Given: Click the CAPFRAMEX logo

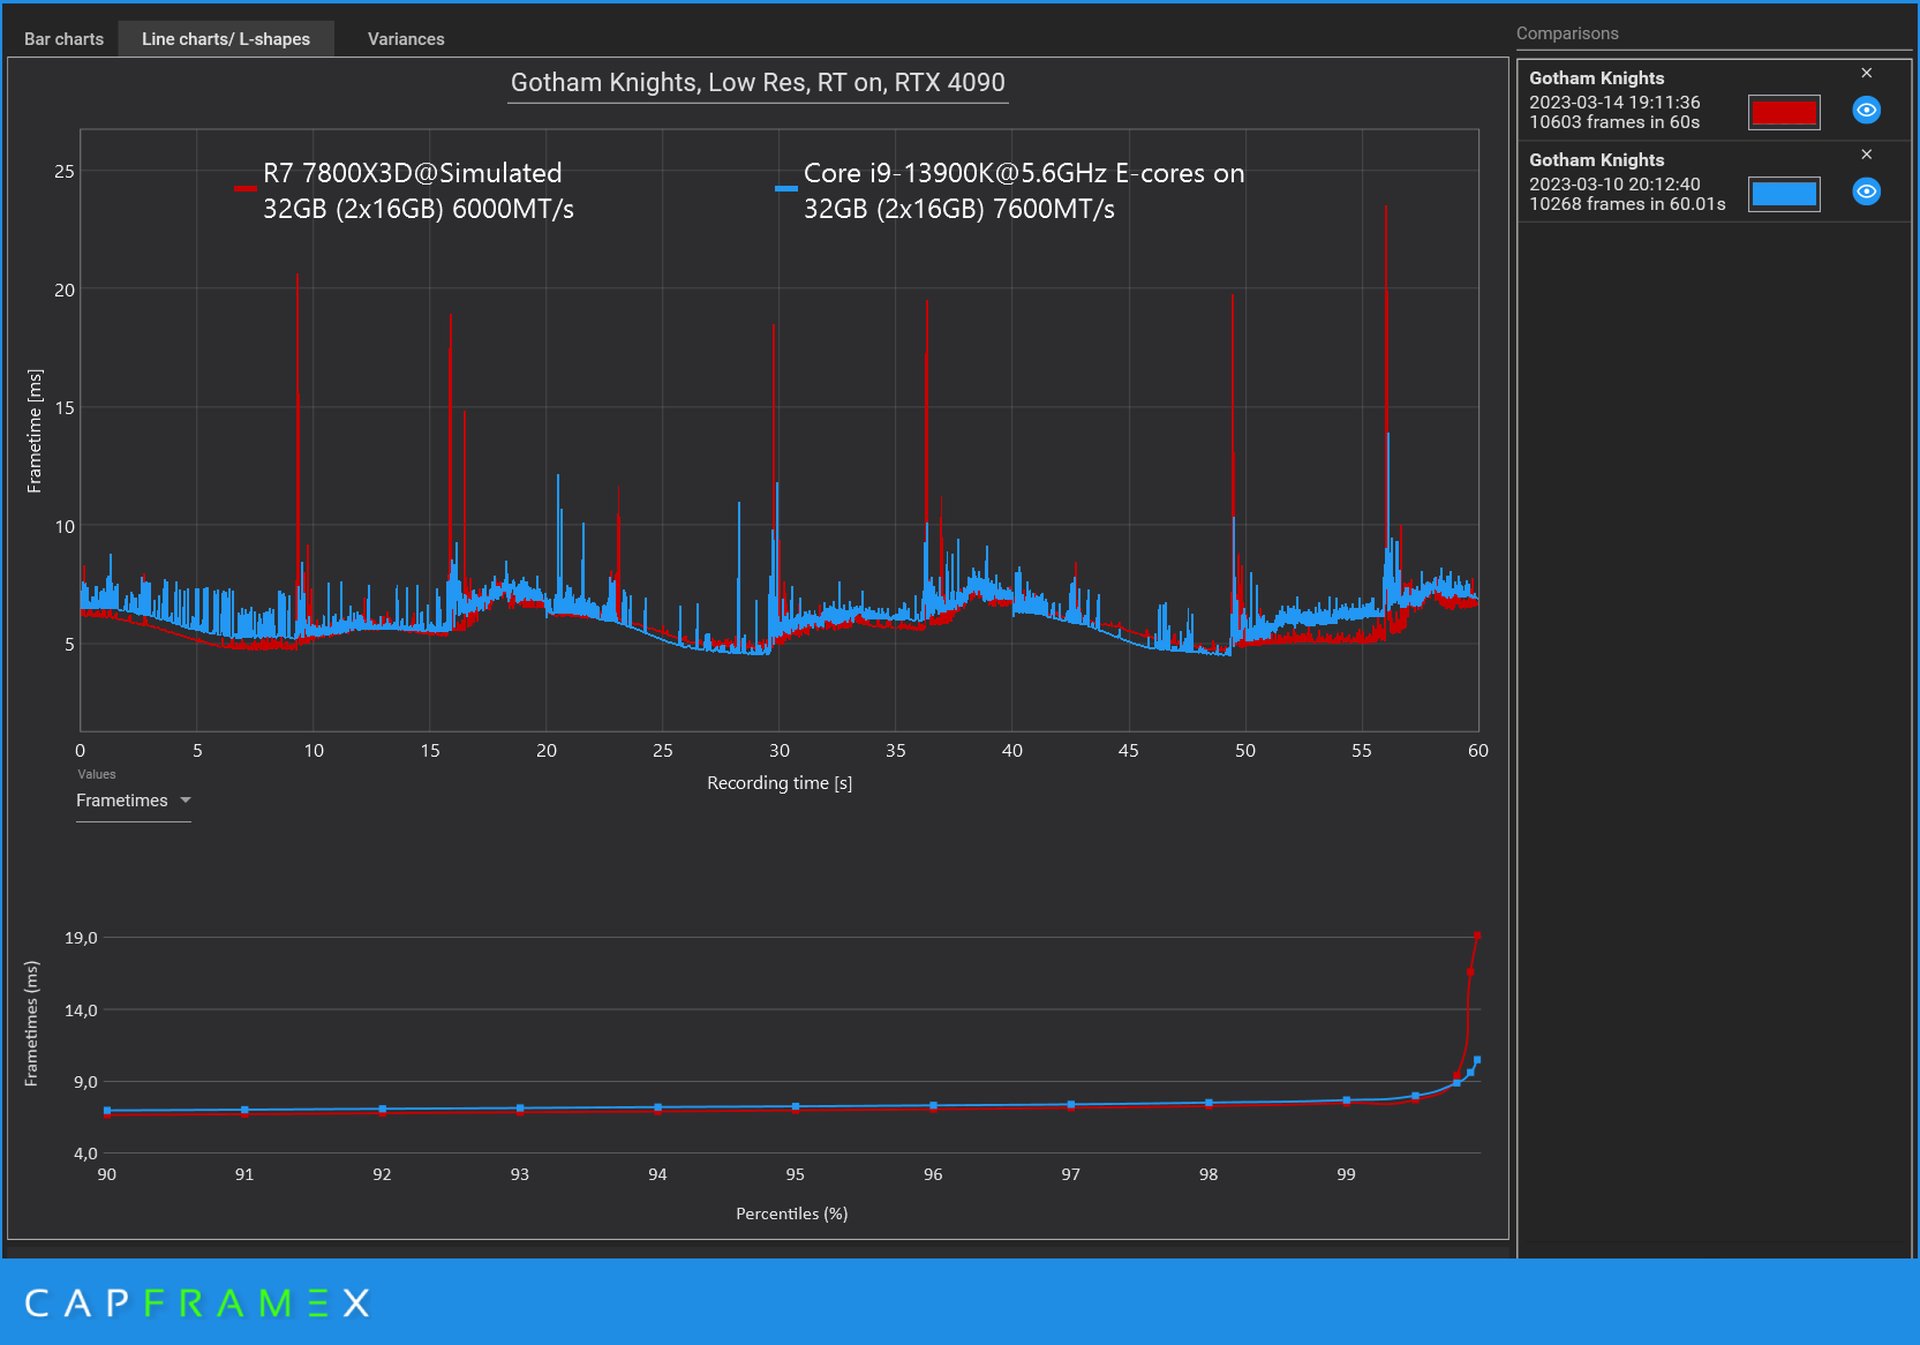Looking at the screenshot, I should point(197,1303).
